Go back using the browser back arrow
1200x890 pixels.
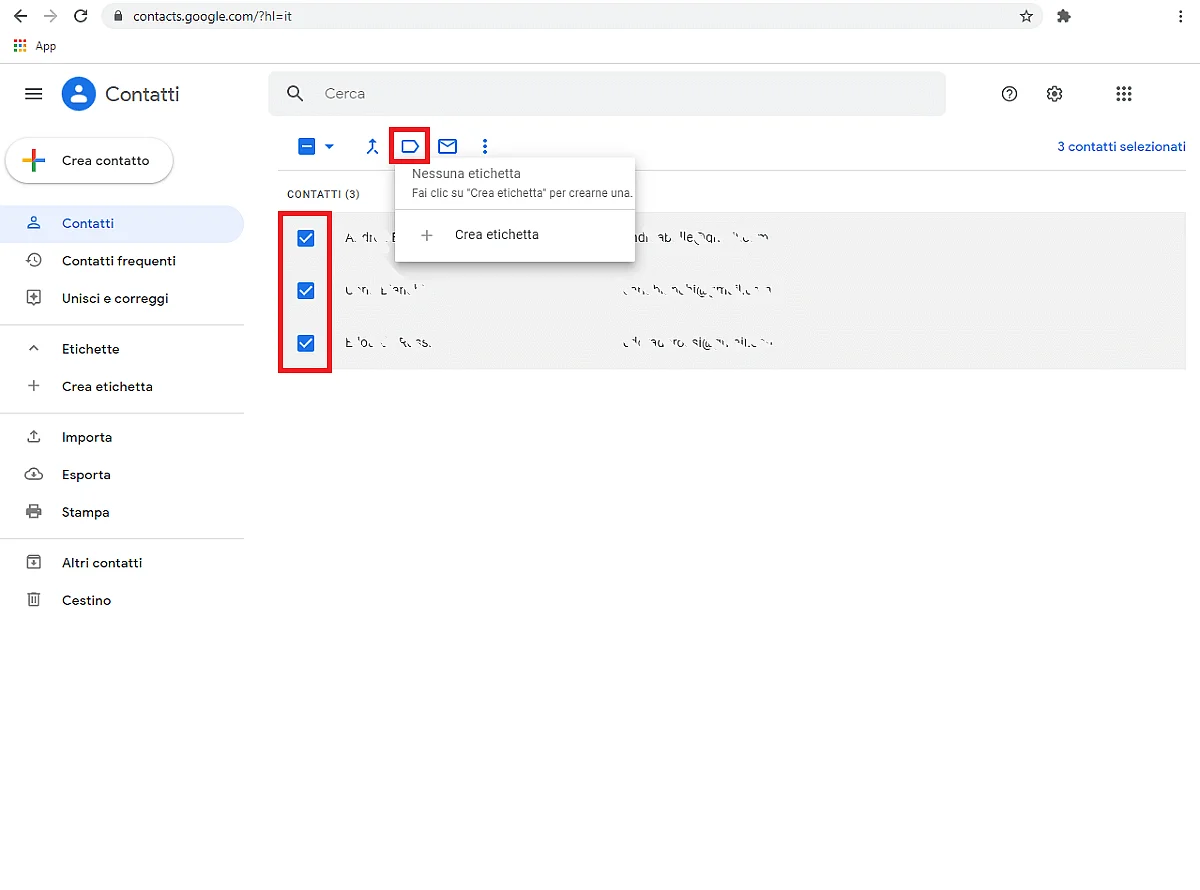pyautogui.click(x=20, y=16)
